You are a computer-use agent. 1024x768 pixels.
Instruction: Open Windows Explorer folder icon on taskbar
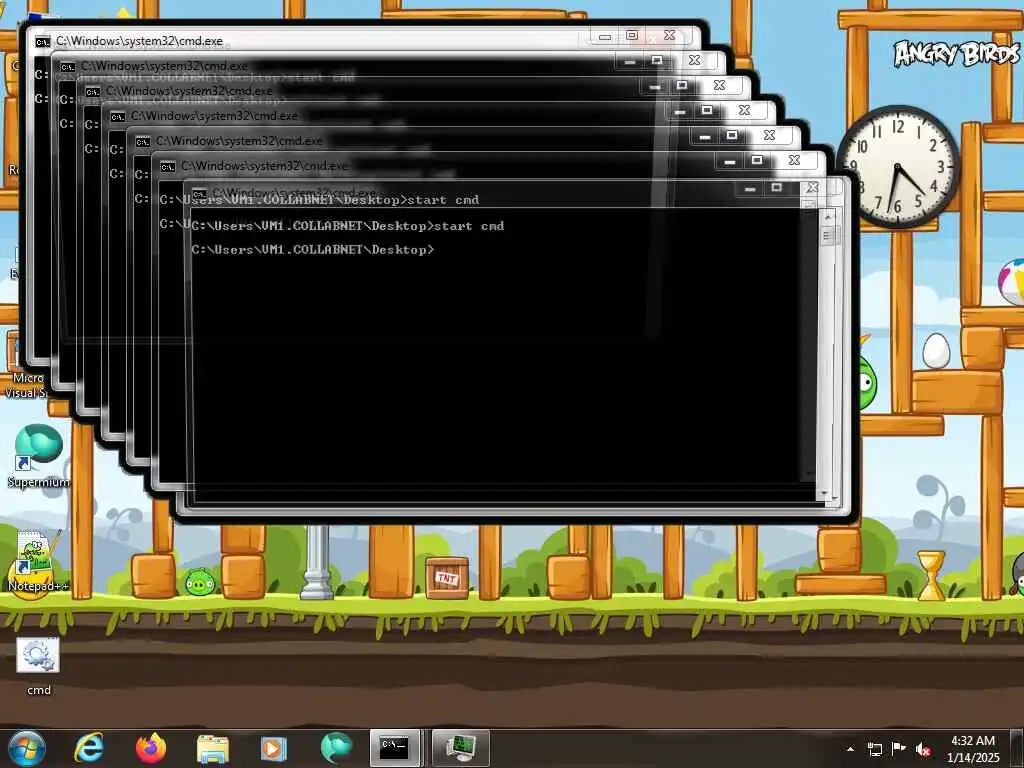point(213,749)
